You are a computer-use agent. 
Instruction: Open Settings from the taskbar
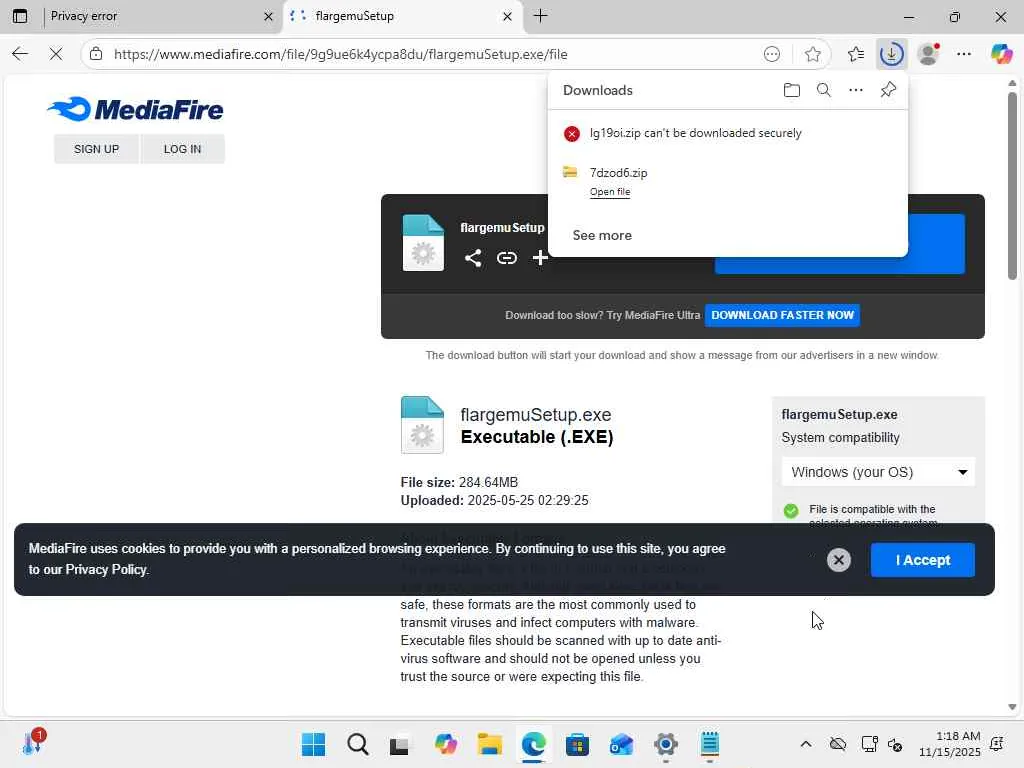(665, 744)
